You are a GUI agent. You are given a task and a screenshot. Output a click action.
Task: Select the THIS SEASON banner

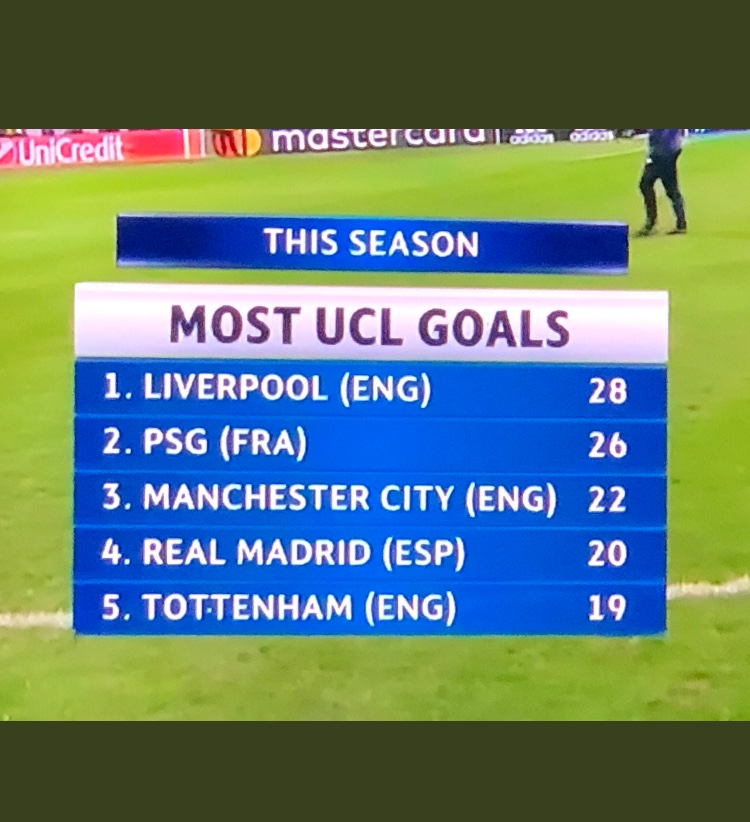[x=371, y=243]
